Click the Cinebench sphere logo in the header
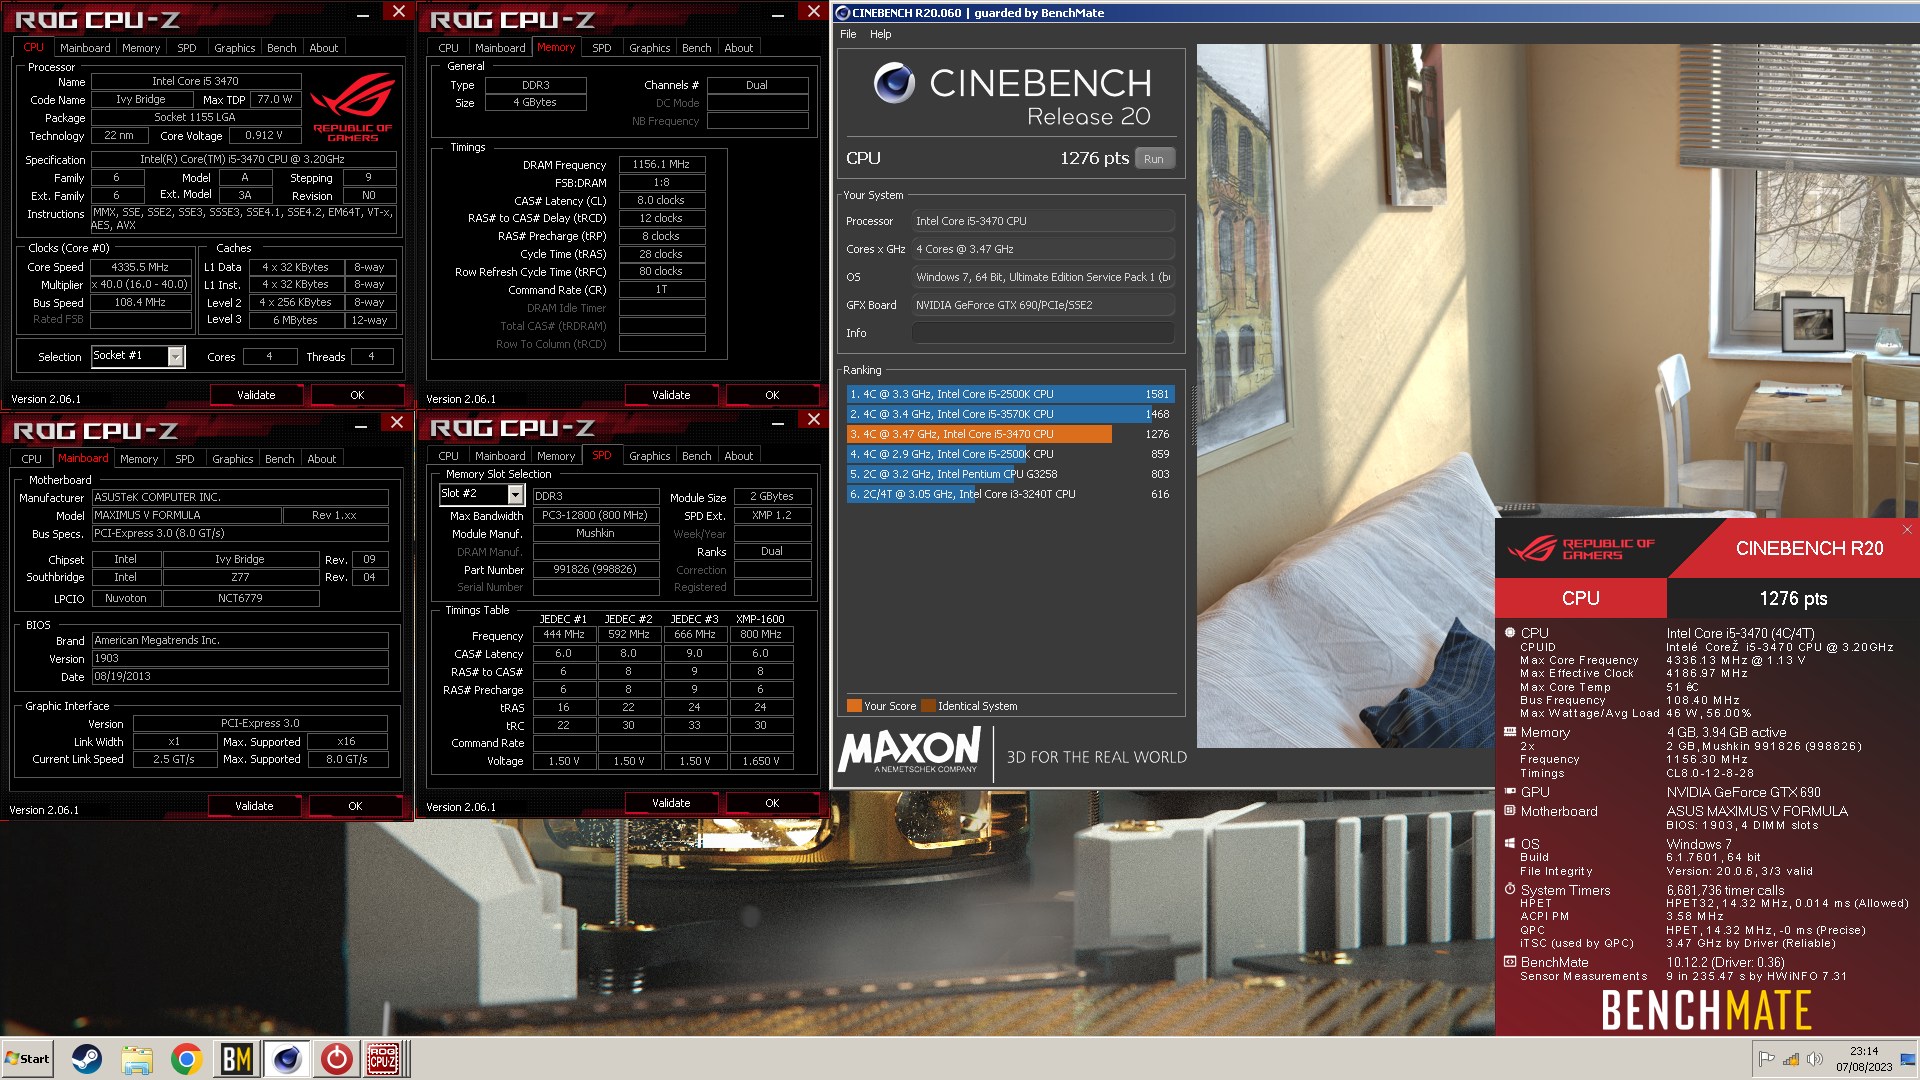This screenshot has height=1080, width=1920. click(894, 83)
